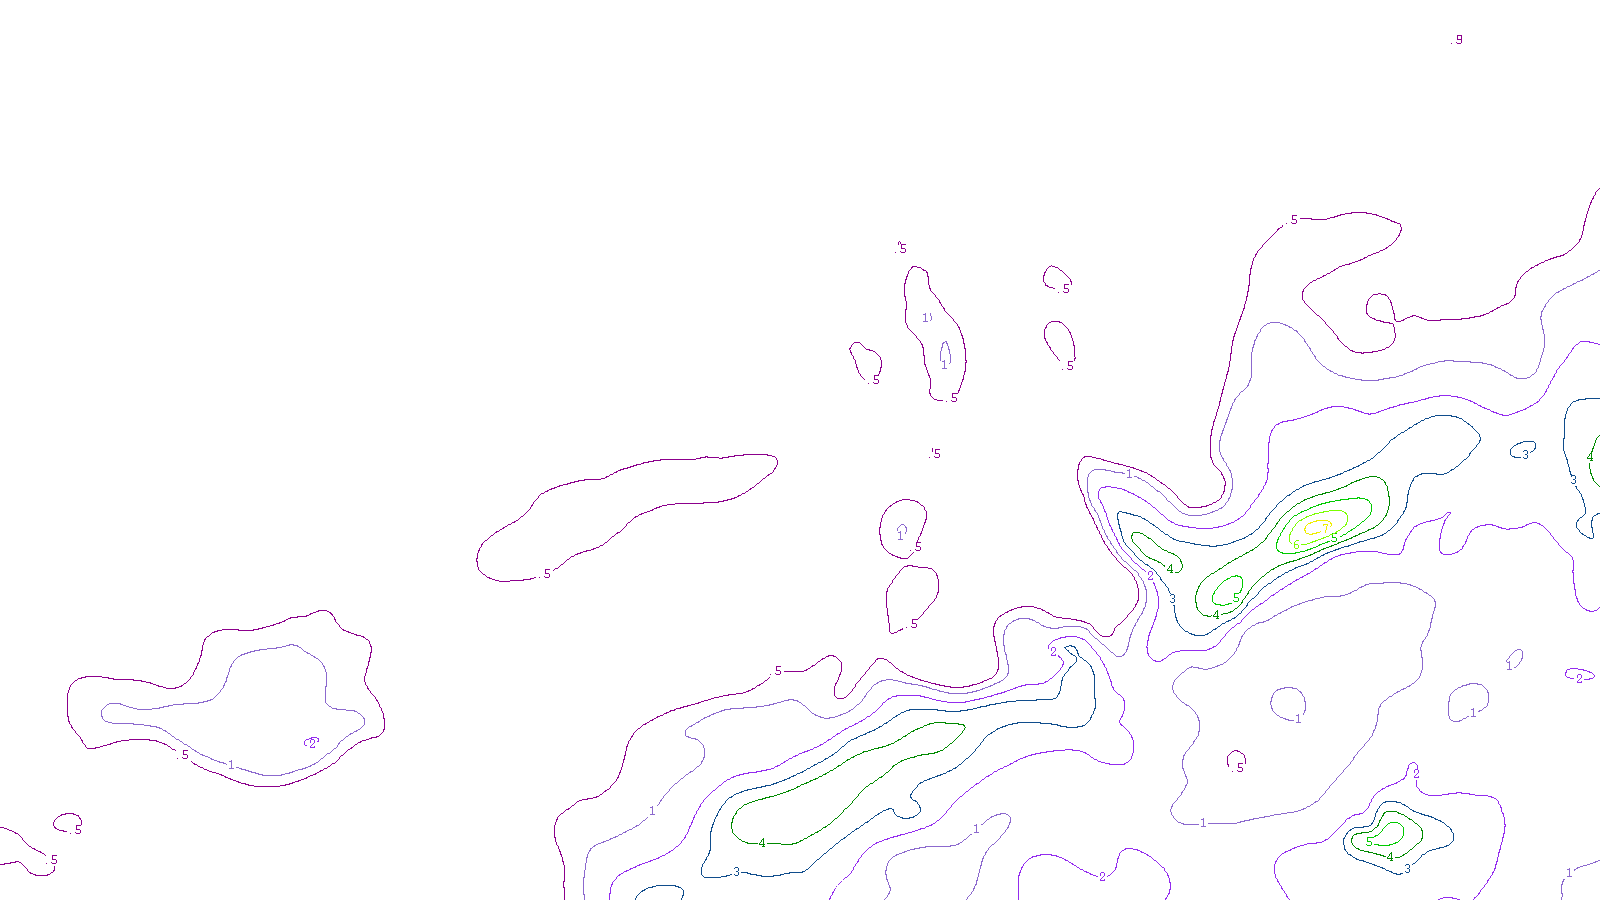
Task: Click the '5' label beside the '6' label
Action: (x=1334, y=538)
